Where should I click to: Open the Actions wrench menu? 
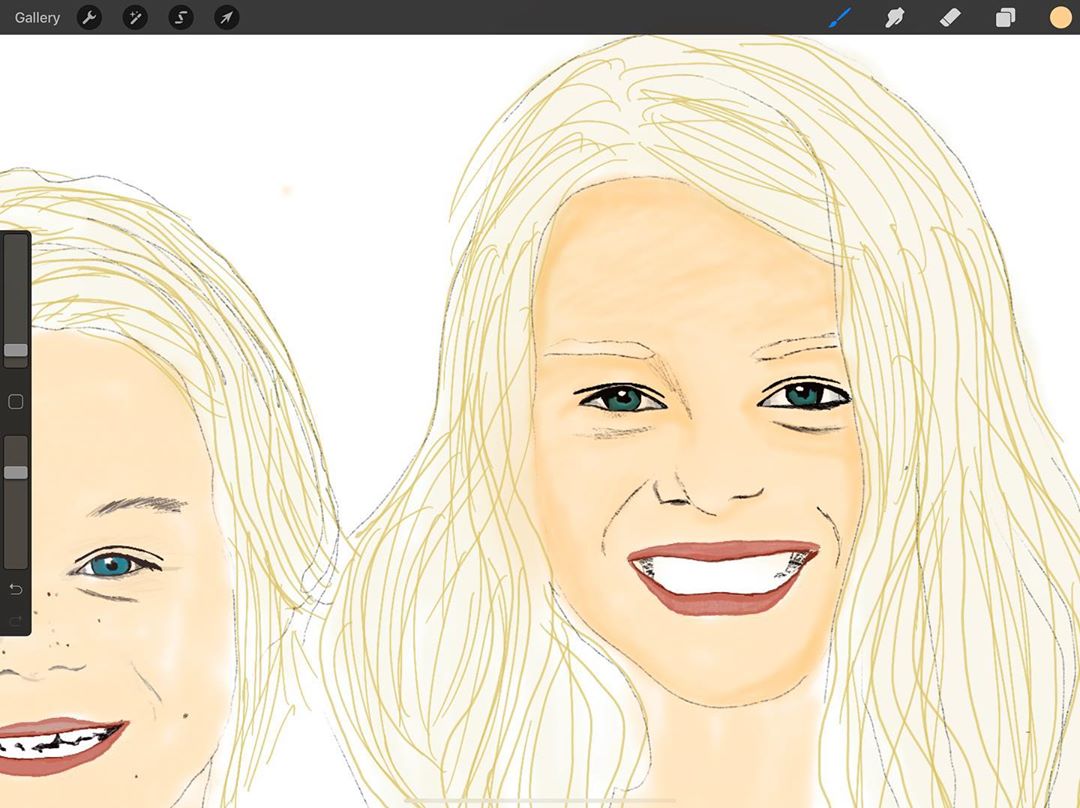tap(89, 17)
